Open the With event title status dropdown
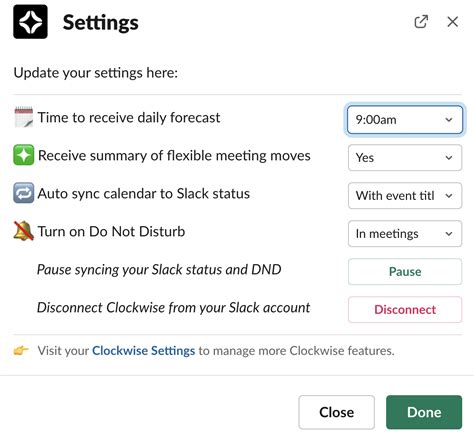Viewport: 474px width, 437px height. point(405,196)
